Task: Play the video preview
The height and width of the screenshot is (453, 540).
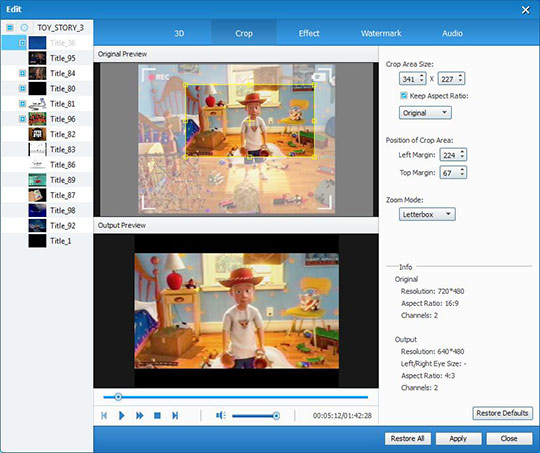Action: (x=122, y=416)
